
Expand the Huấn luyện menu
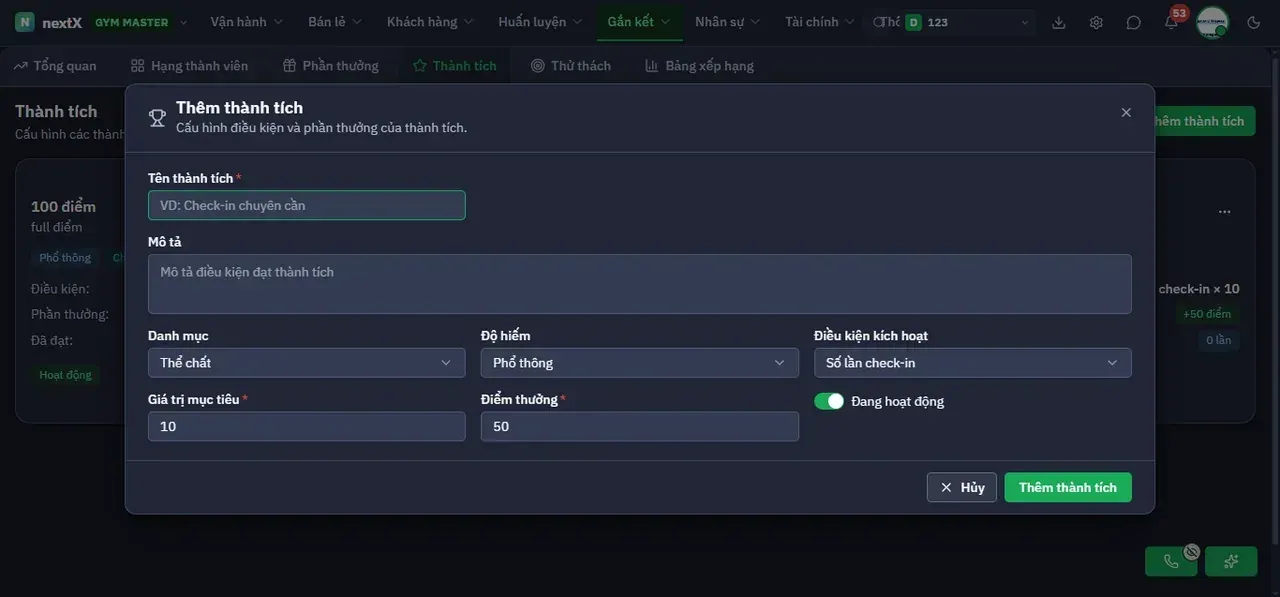coord(541,22)
